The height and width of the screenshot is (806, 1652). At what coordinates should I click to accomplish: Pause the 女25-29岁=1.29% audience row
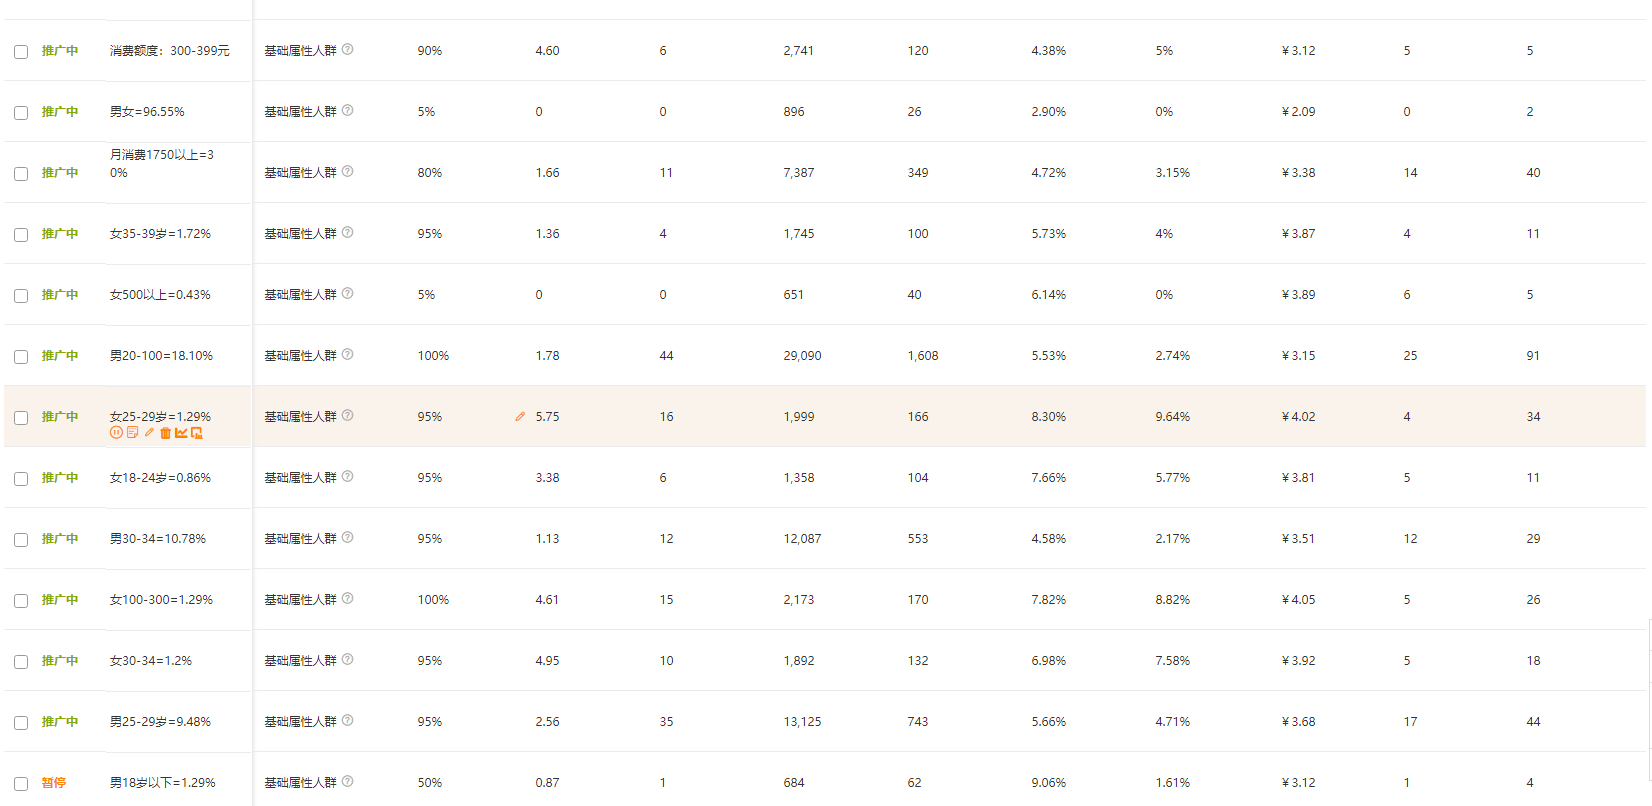pyautogui.click(x=116, y=432)
